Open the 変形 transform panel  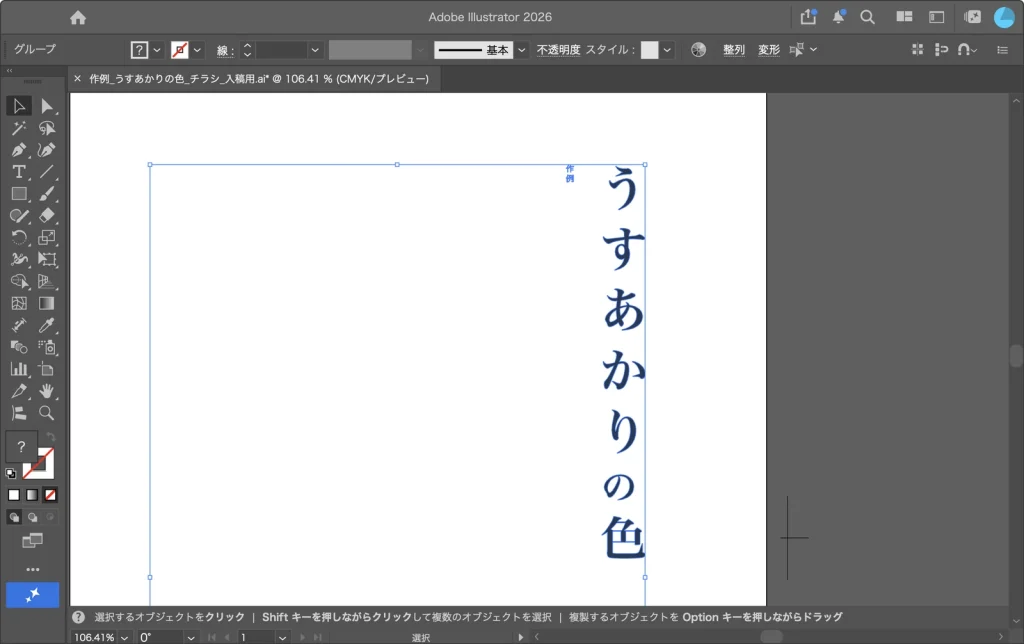[769, 50]
